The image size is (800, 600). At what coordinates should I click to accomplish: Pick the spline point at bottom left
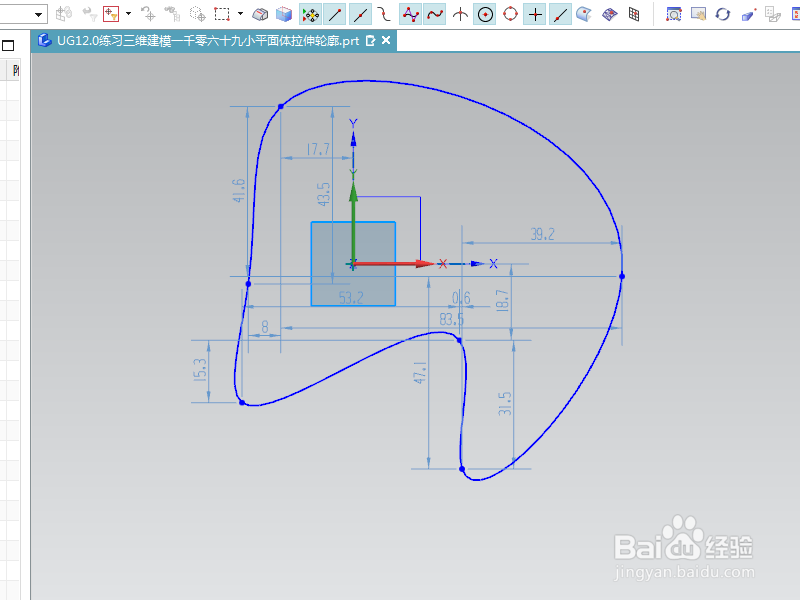(x=242, y=403)
